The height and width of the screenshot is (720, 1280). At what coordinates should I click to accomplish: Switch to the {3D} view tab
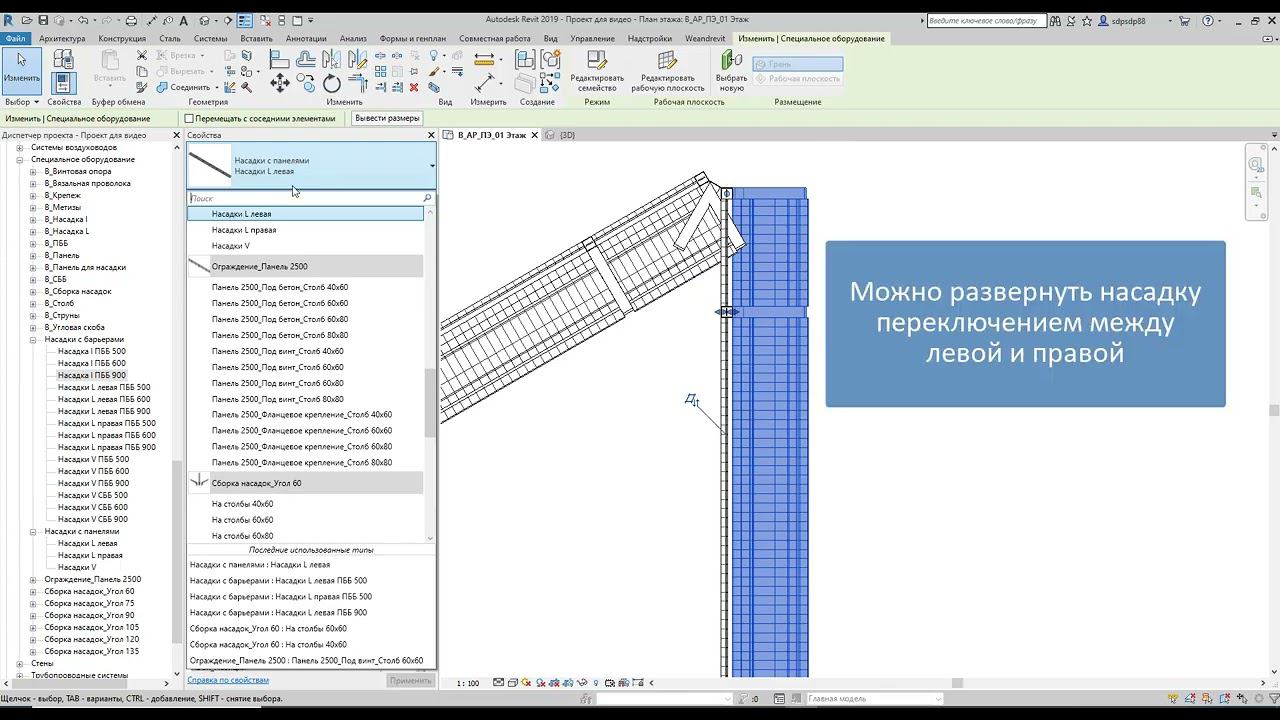567,135
